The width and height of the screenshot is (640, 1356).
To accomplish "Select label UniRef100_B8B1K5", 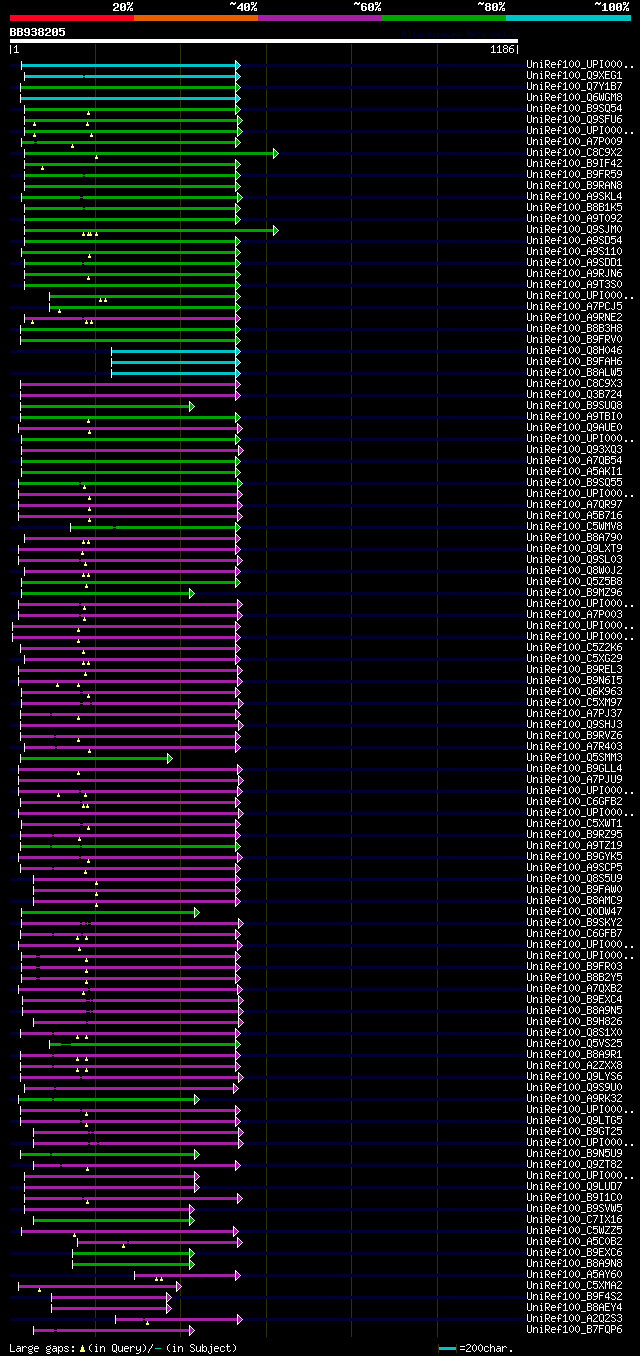I will point(574,208).
